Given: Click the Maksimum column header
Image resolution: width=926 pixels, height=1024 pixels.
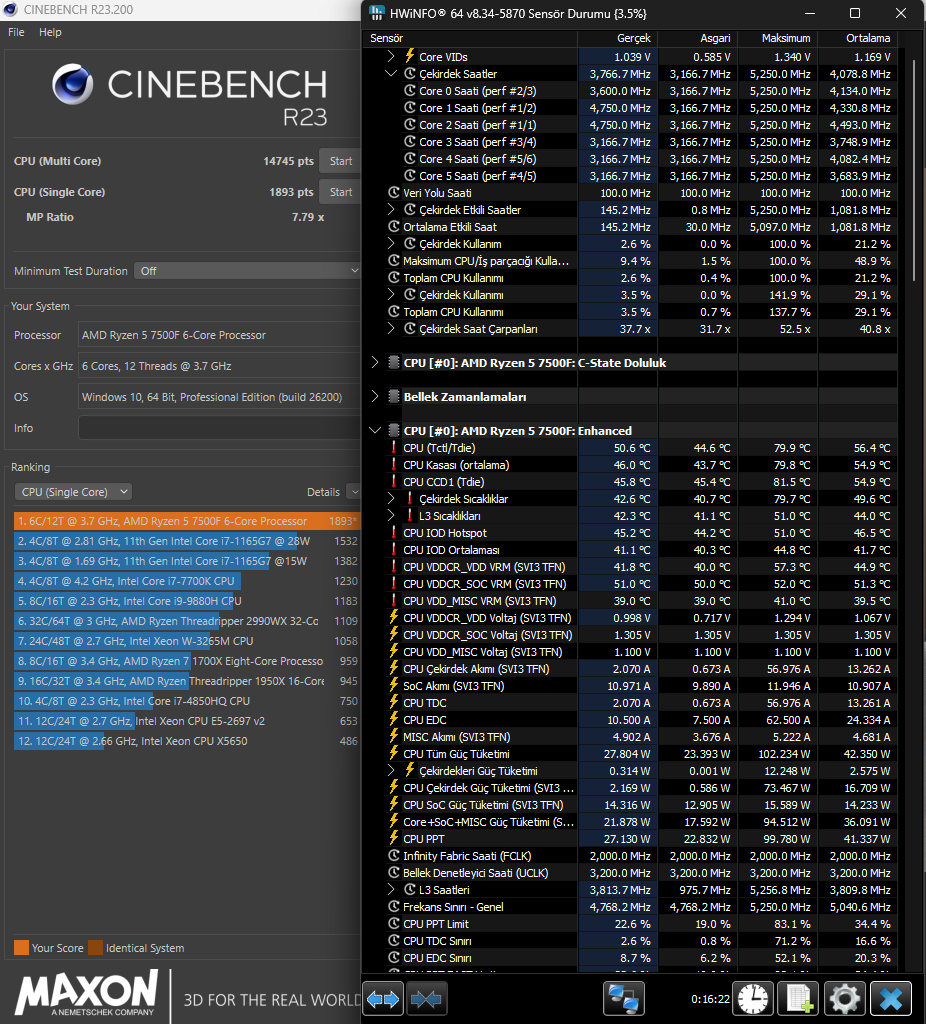Looking at the screenshot, I should [x=777, y=38].
